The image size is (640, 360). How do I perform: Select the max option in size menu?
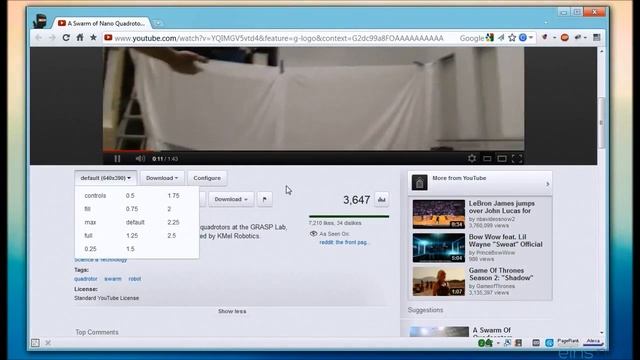pos(90,222)
